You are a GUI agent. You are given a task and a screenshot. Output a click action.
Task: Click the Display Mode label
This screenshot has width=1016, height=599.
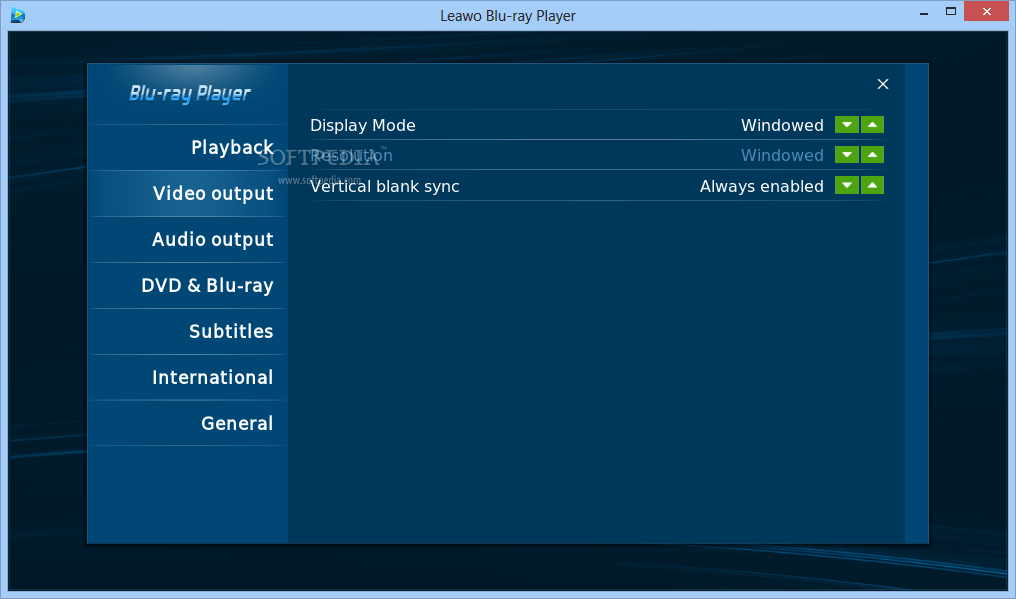(363, 125)
